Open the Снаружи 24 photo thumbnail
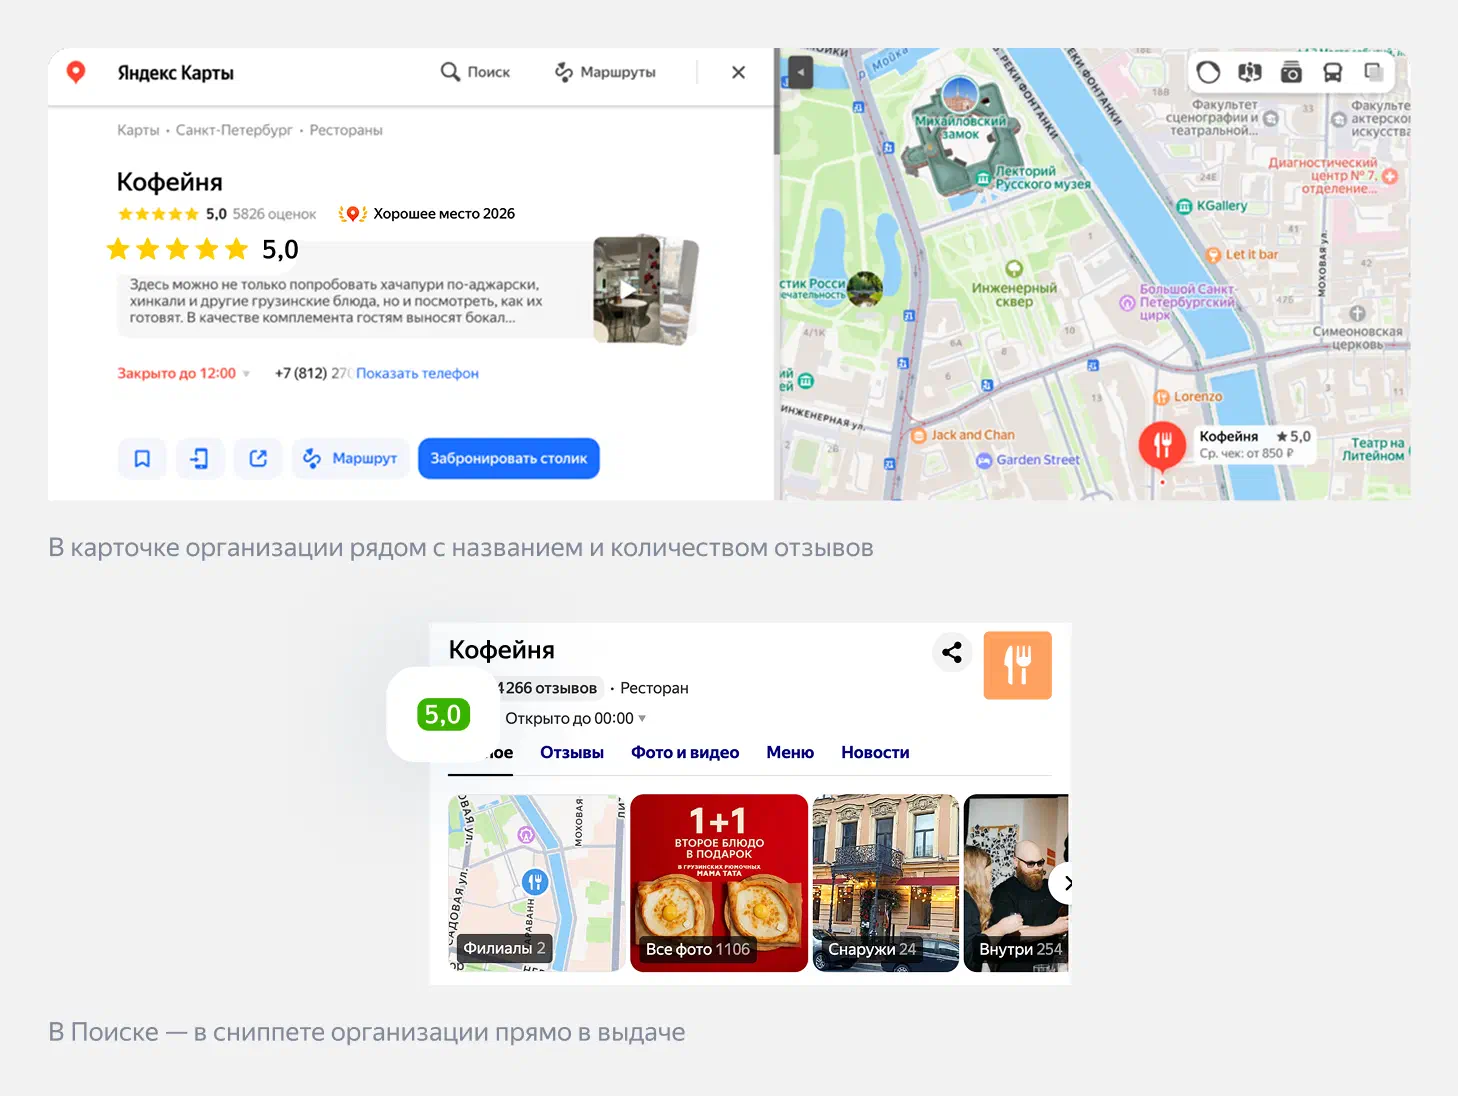The height and width of the screenshot is (1096, 1458). click(x=885, y=883)
